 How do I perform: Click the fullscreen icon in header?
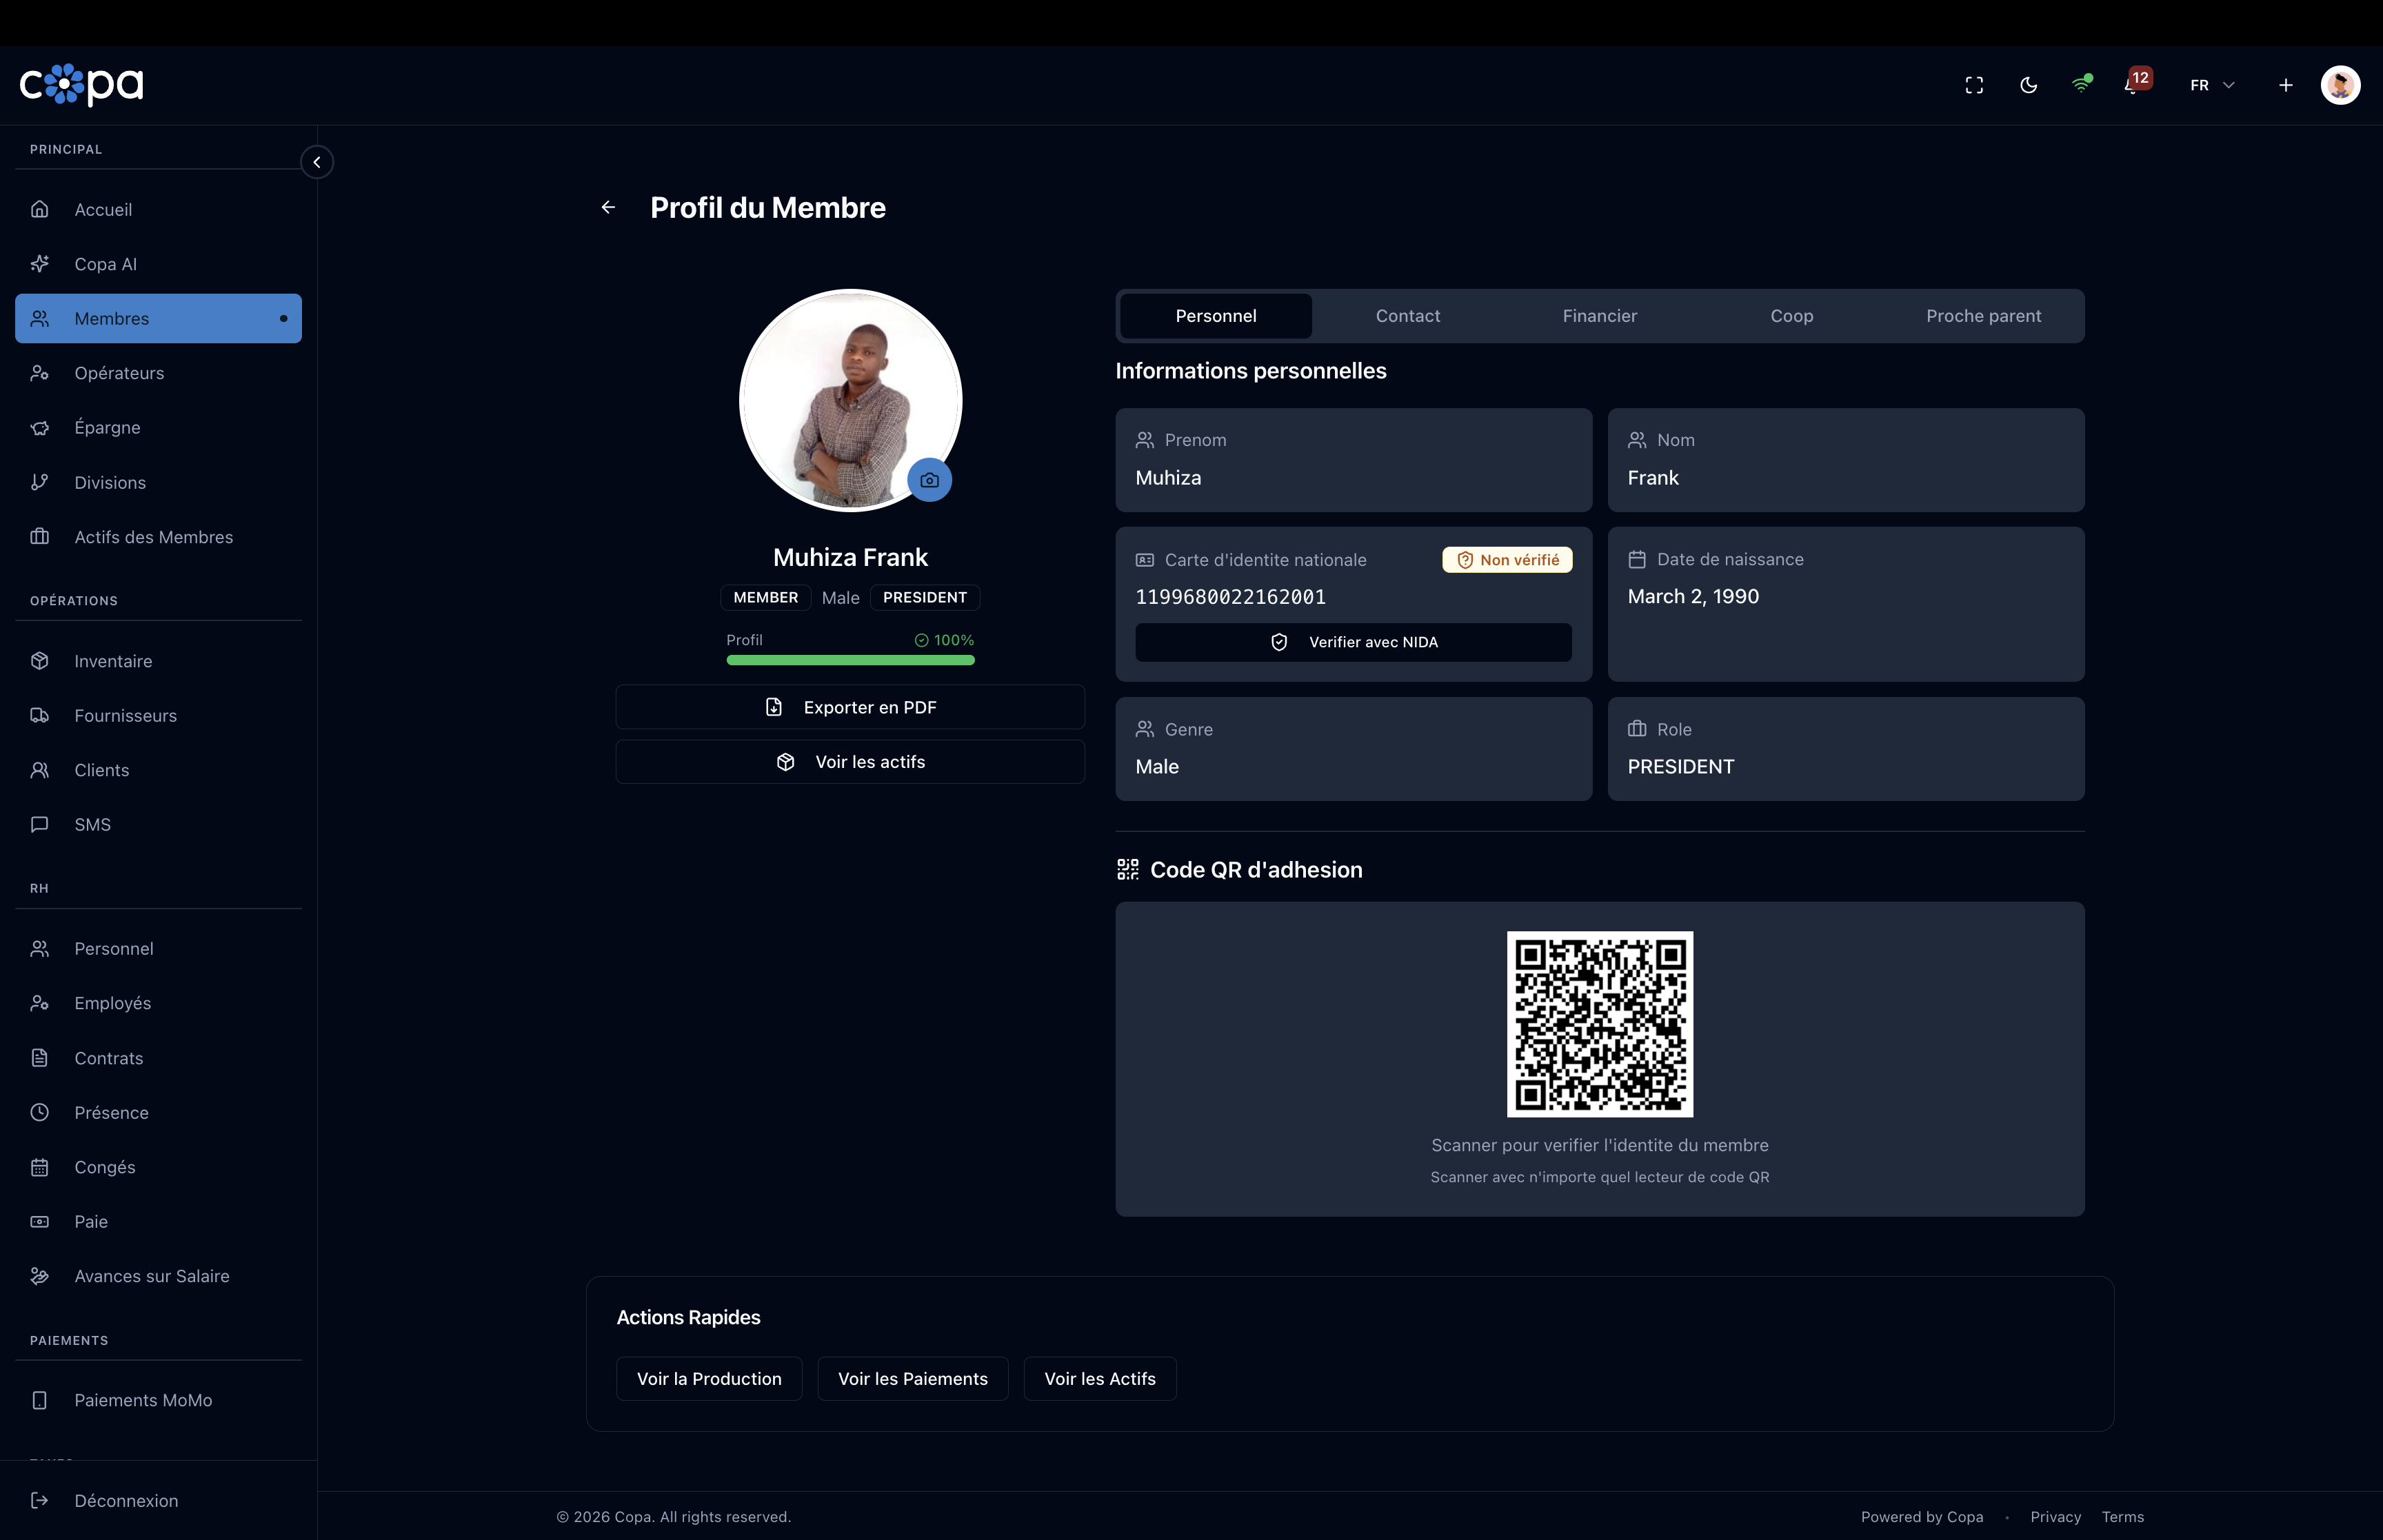pyautogui.click(x=1974, y=85)
